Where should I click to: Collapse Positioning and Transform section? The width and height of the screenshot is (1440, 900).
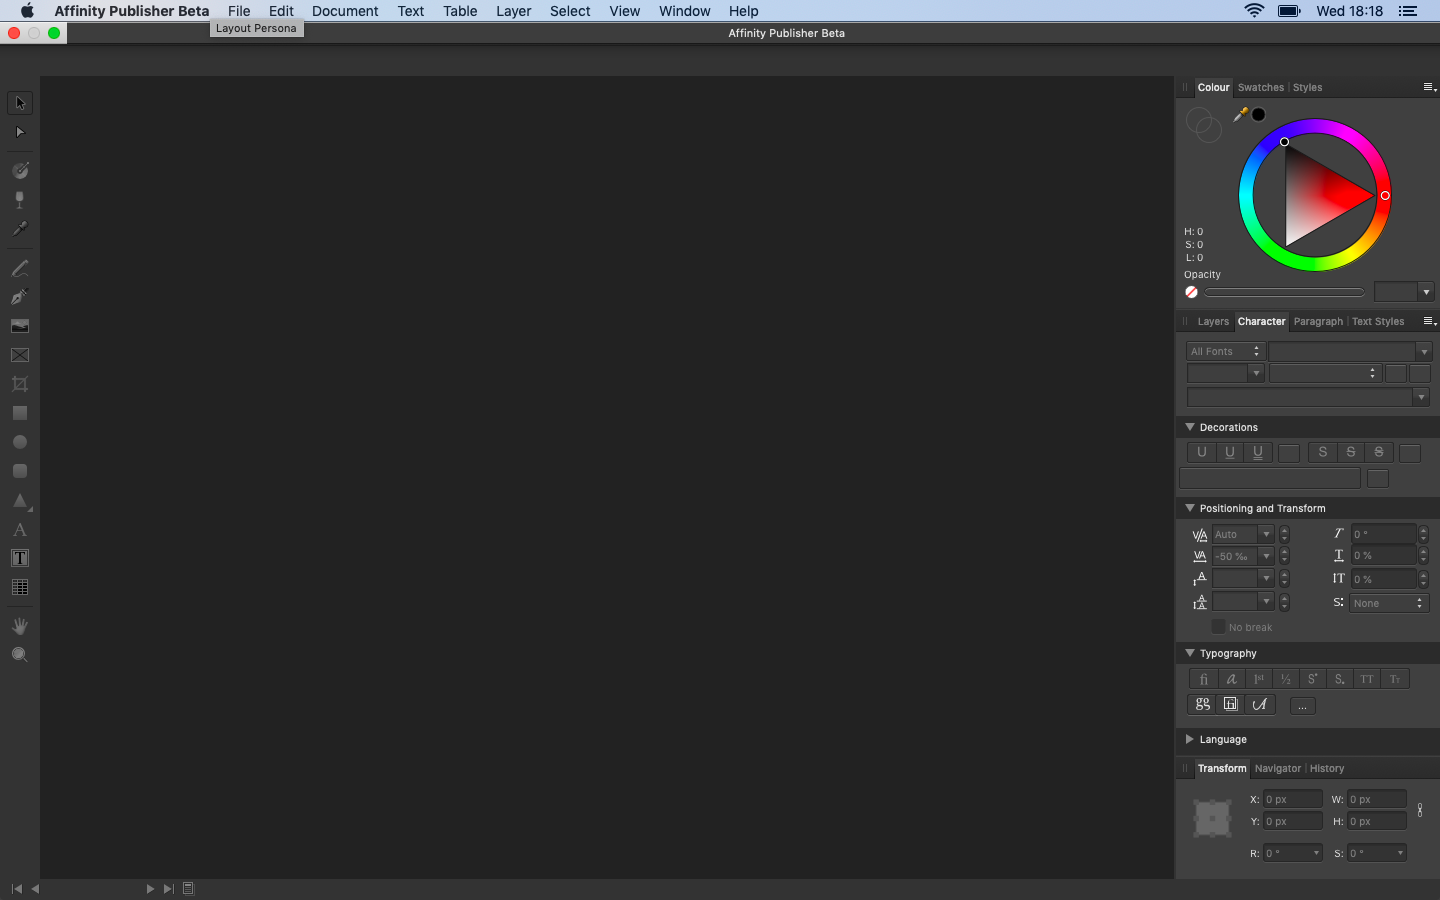tap(1190, 508)
